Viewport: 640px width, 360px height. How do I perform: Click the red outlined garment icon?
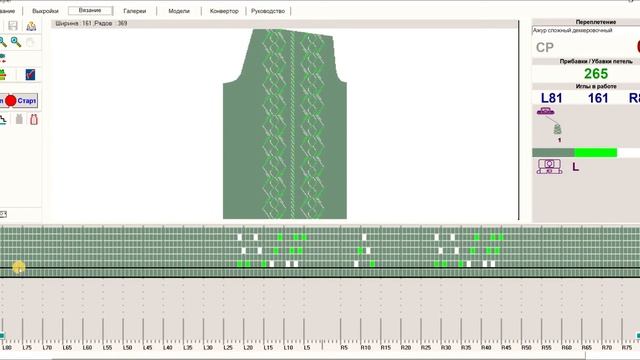[x=34, y=119]
